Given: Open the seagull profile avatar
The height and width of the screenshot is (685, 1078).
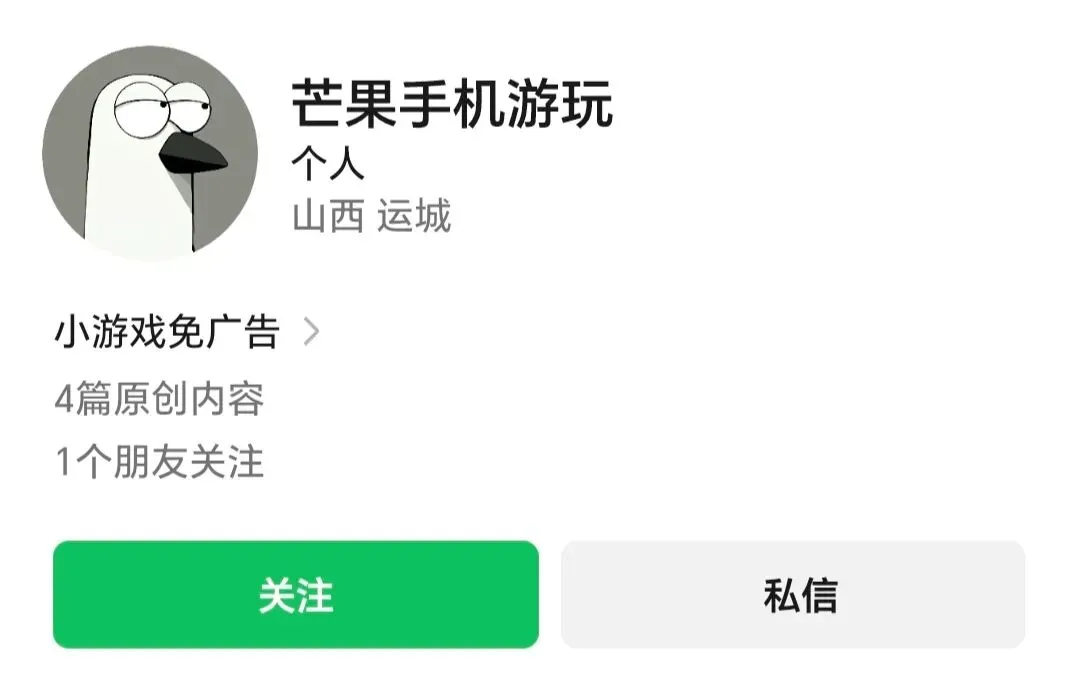Looking at the screenshot, I should (150, 153).
